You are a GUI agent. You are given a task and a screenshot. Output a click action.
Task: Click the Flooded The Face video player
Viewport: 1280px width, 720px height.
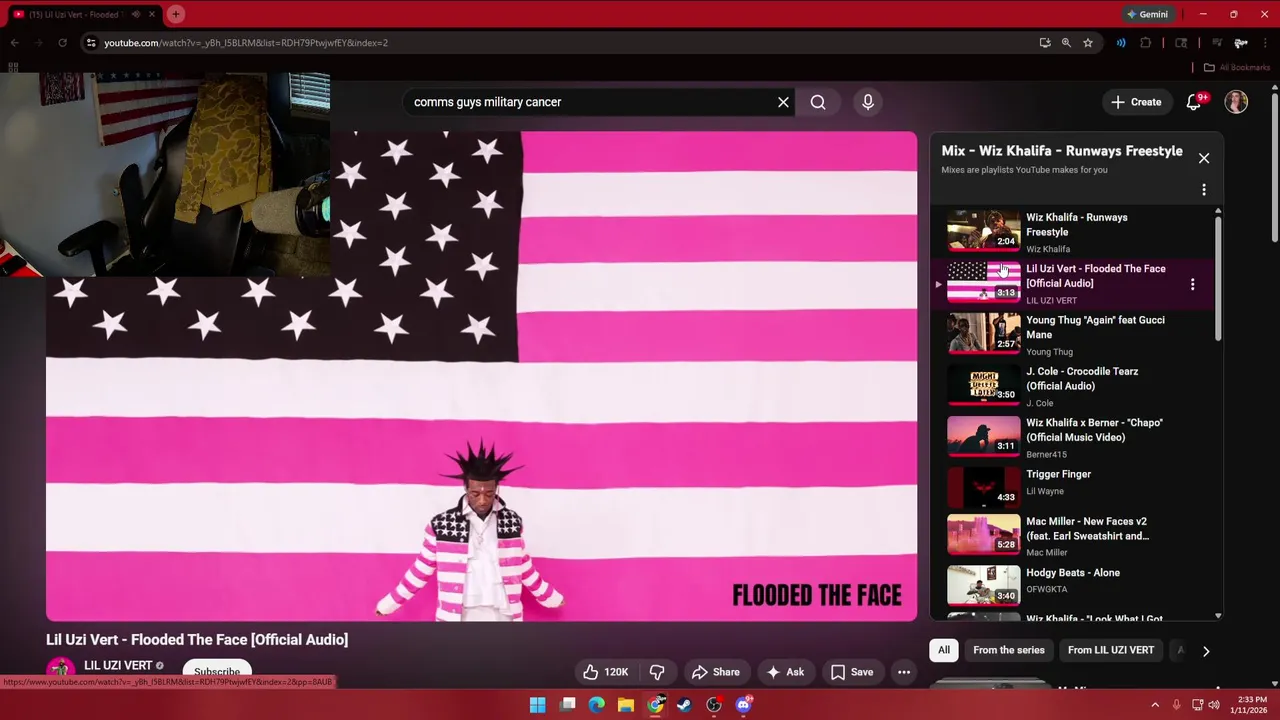point(481,376)
